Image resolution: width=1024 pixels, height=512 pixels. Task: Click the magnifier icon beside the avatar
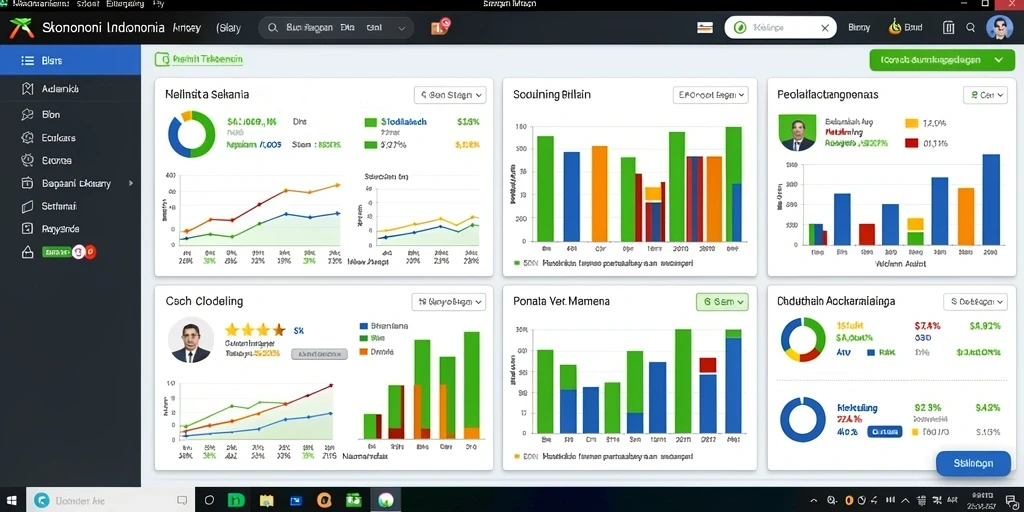tap(970, 27)
